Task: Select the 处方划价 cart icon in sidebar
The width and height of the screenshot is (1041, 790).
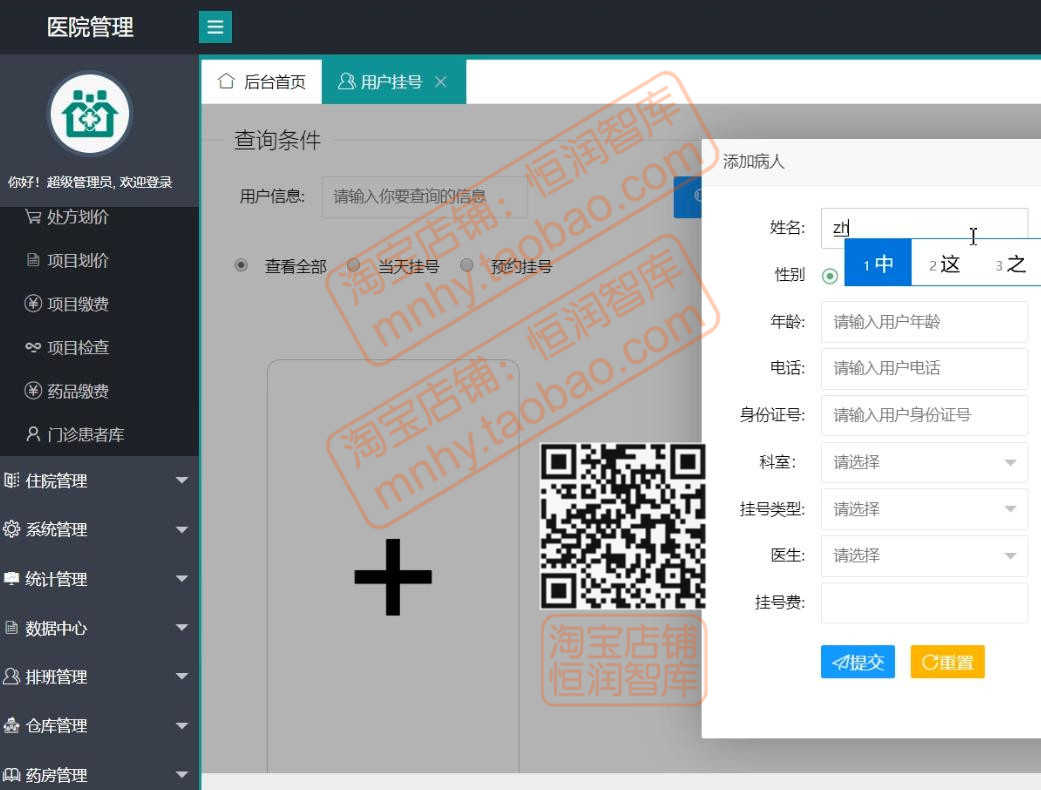Action: tap(31, 216)
